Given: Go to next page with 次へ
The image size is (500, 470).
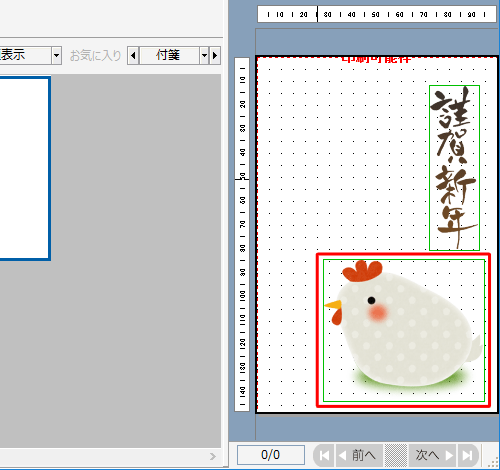Looking at the screenshot, I should [433, 455].
